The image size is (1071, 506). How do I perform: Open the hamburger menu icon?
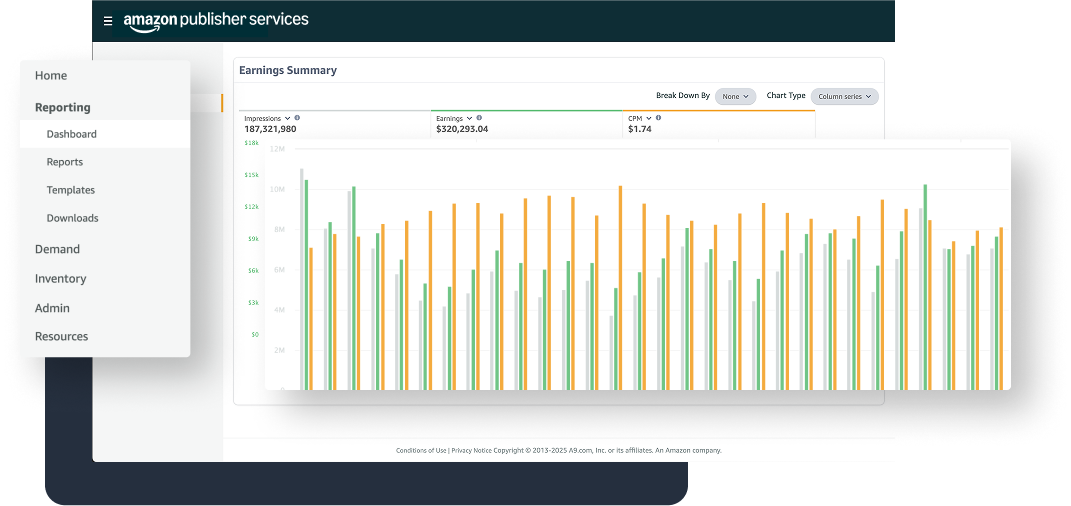pyautogui.click(x=108, y=21)
